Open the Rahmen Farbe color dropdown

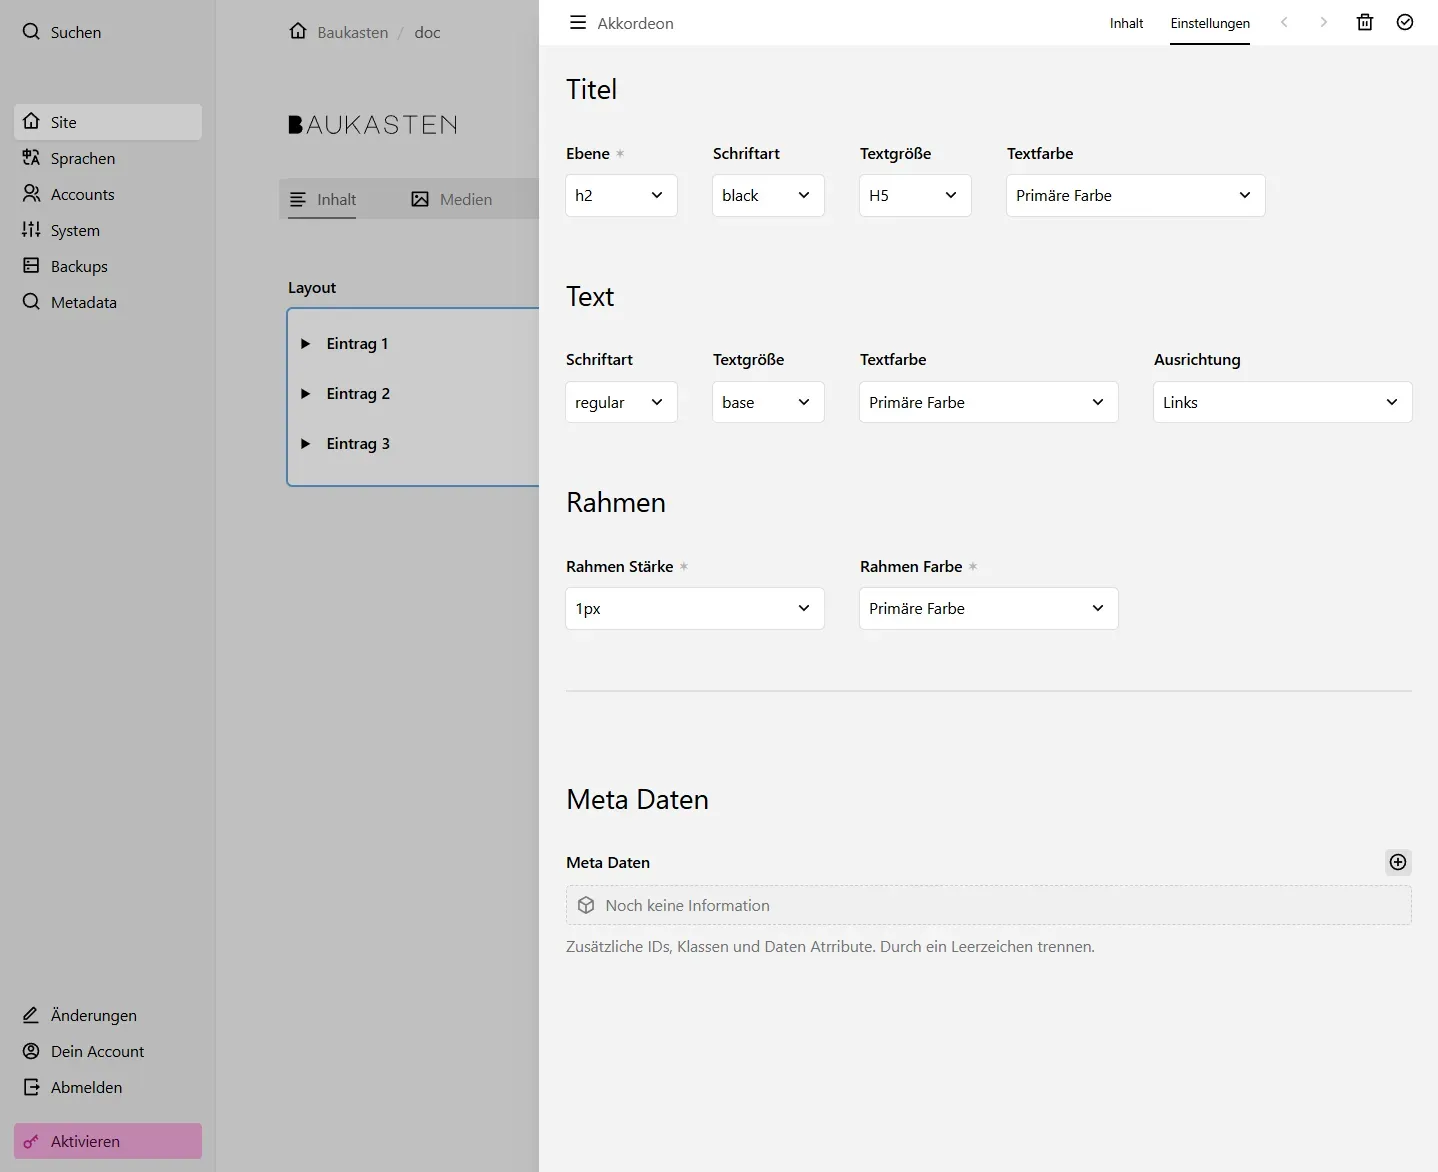coord(988,609)
